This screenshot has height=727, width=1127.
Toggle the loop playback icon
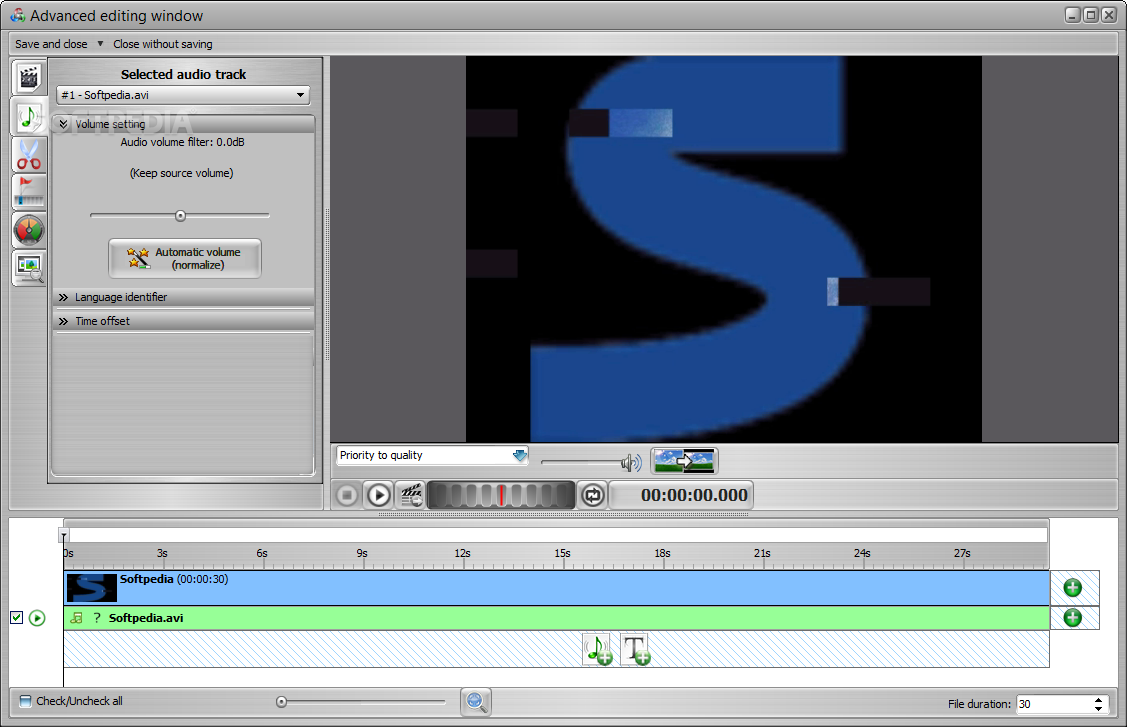click(593, 495)
